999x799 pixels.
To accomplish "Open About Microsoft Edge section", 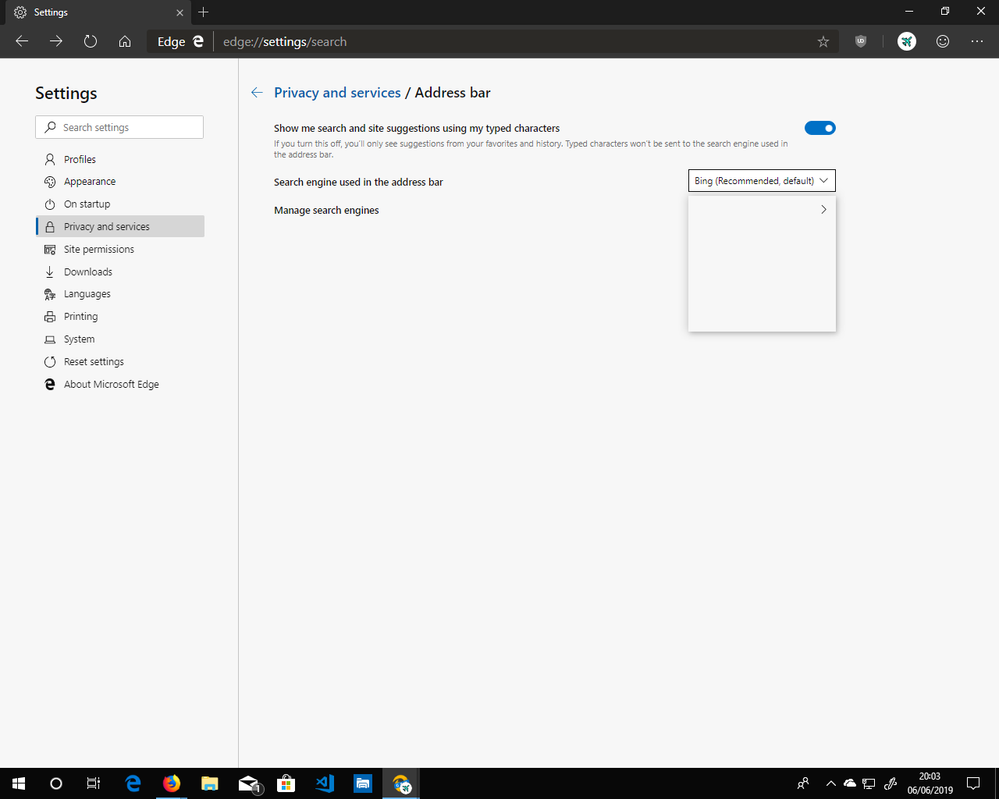I will point(120,384).
